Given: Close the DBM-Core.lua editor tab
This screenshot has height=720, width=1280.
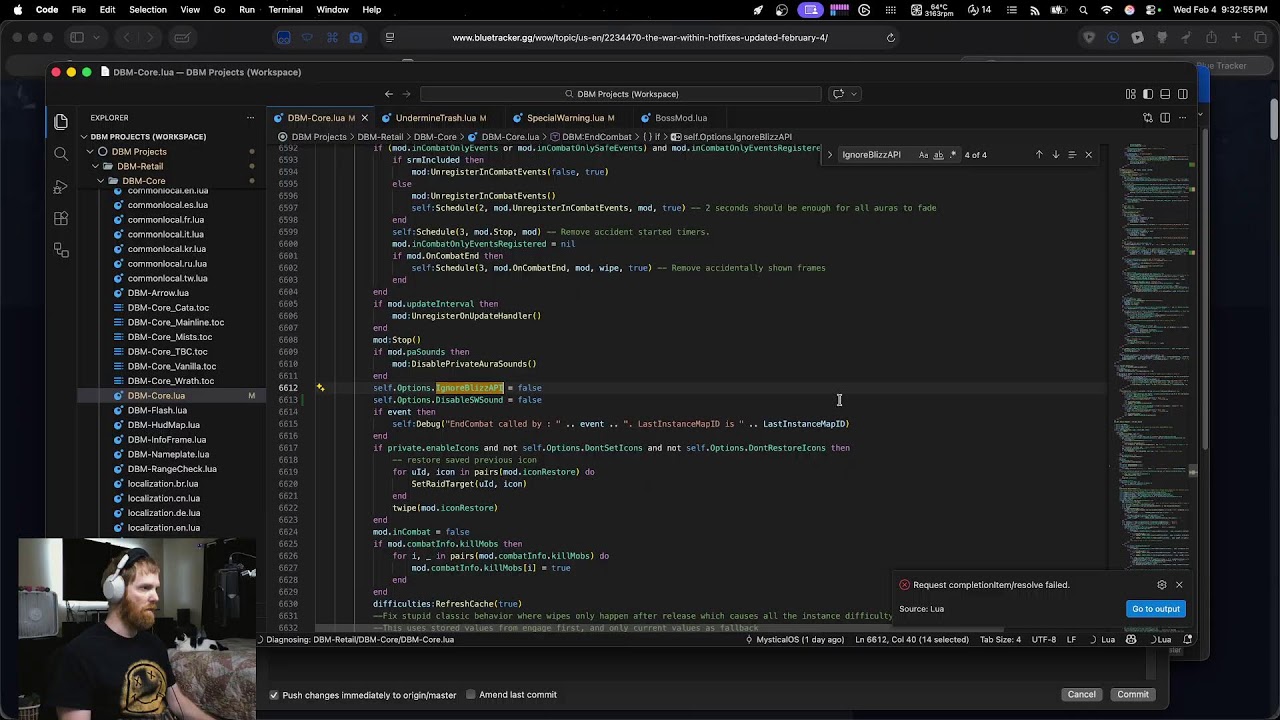Looking at the screenshot, I should [364, 118].
